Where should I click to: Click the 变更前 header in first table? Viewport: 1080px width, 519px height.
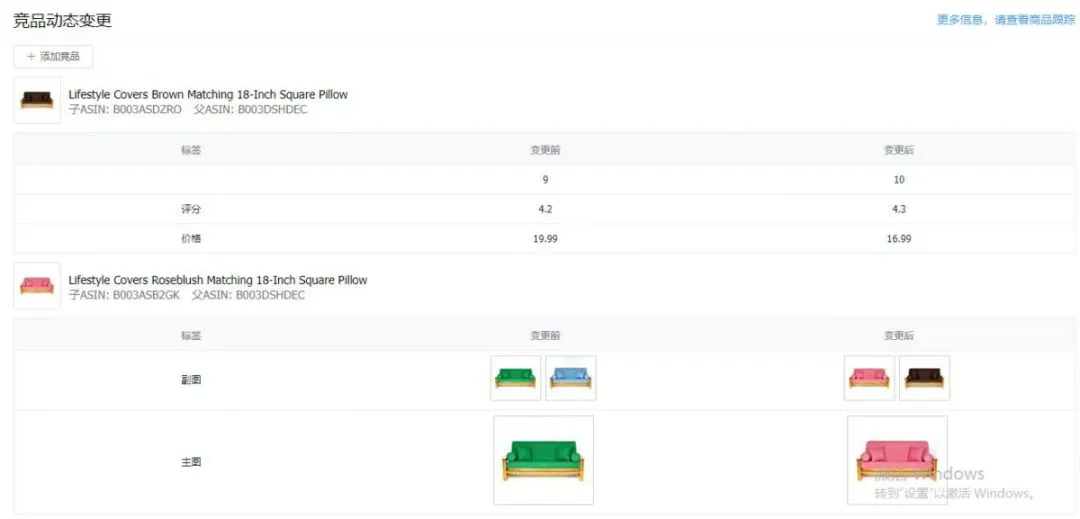tap(545, 150)
